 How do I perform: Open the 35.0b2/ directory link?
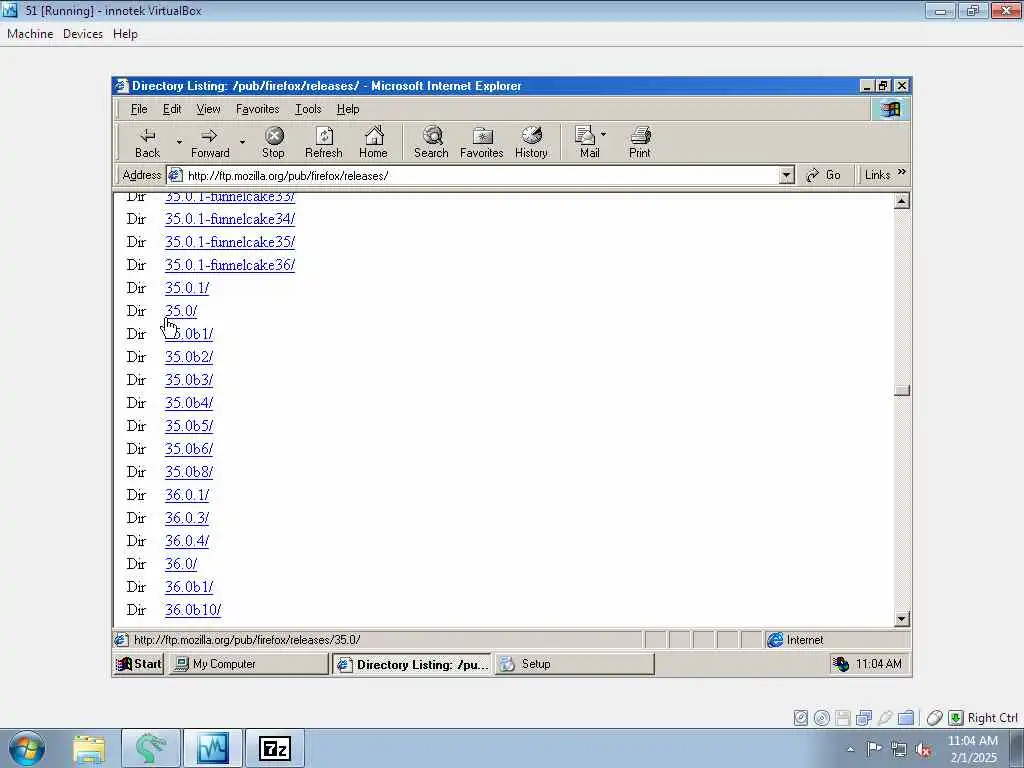pyautogui.click(x=189, y=357)
